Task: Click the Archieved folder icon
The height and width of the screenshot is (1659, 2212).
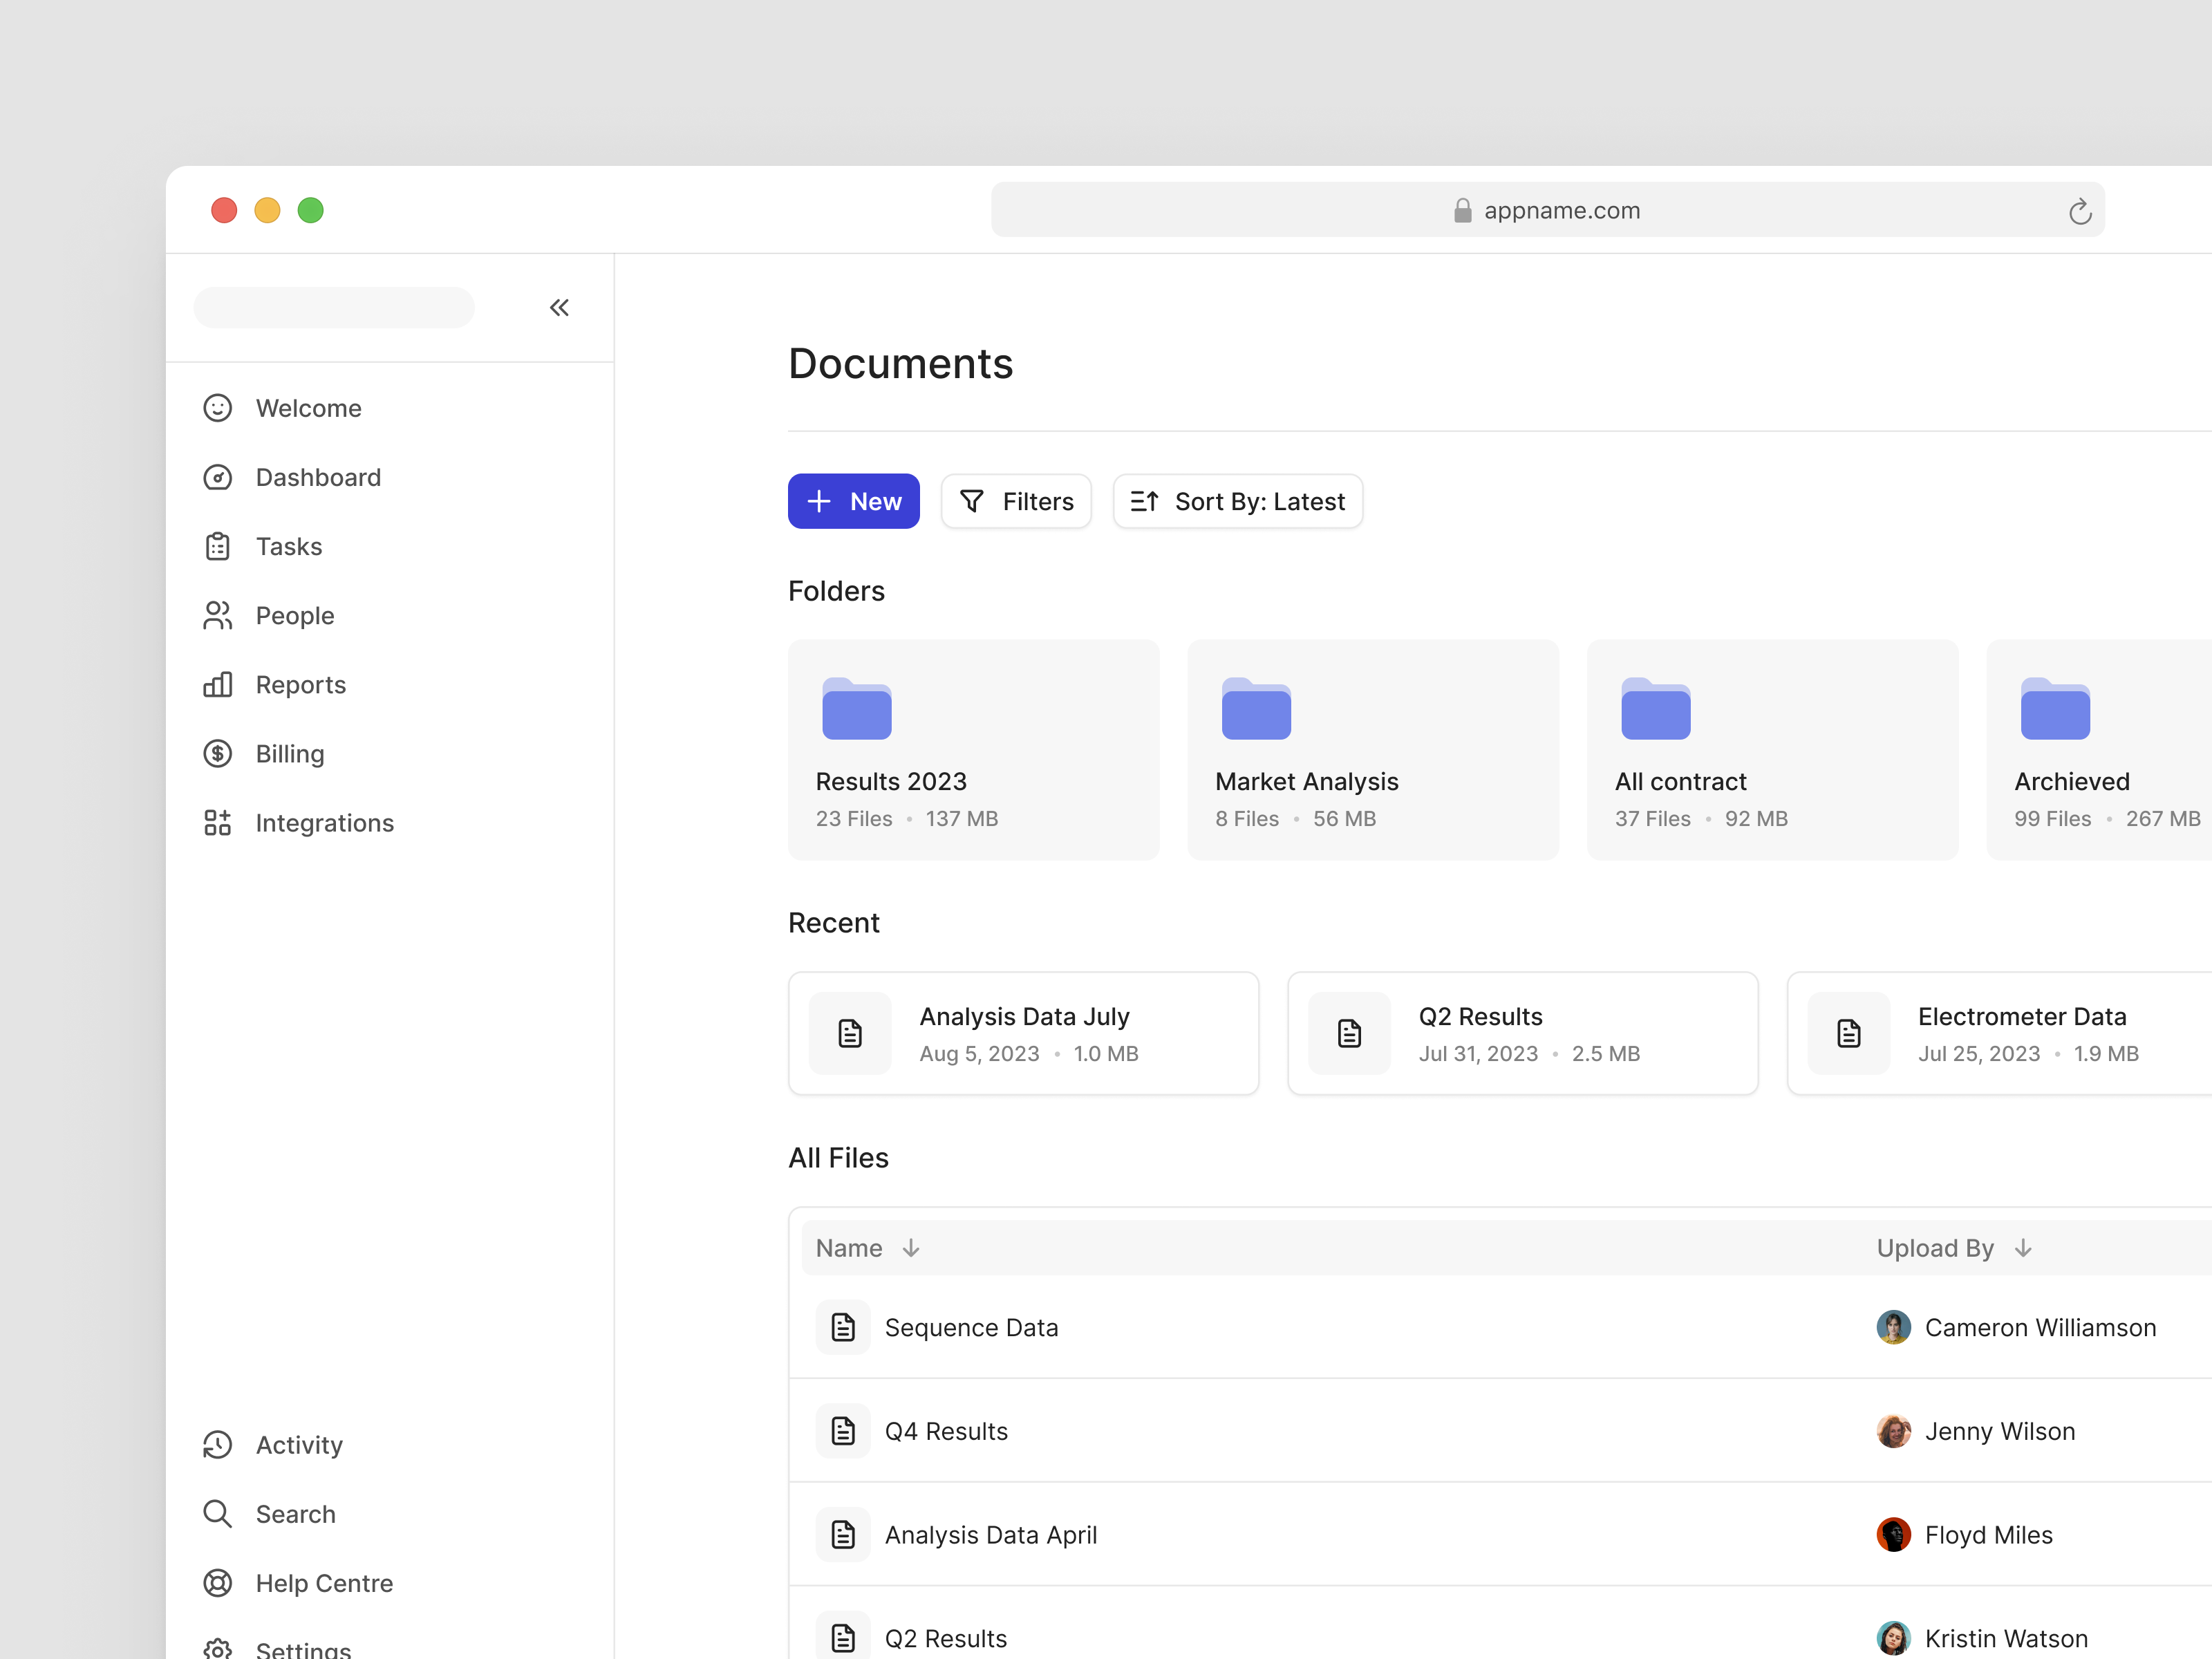Action: coord(2055,708)
